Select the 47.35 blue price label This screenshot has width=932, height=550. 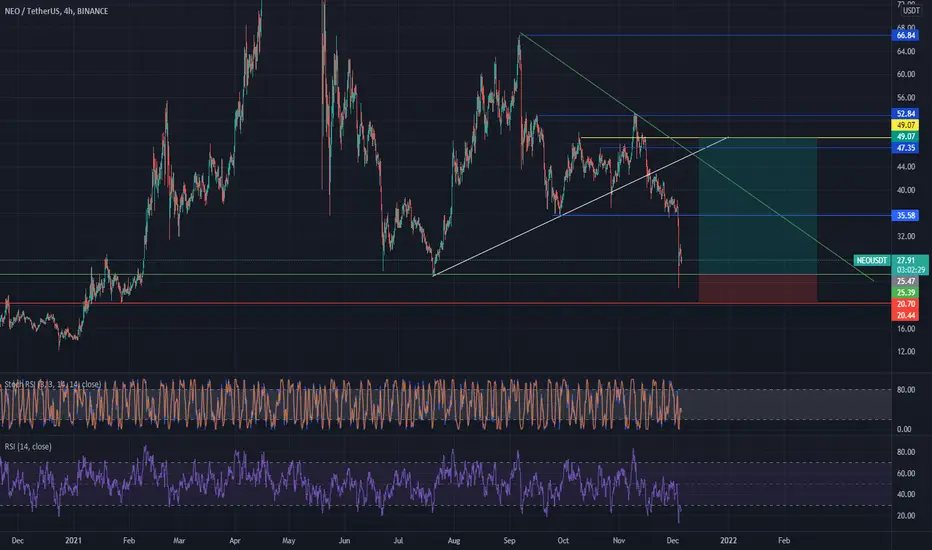pos(905,148)
